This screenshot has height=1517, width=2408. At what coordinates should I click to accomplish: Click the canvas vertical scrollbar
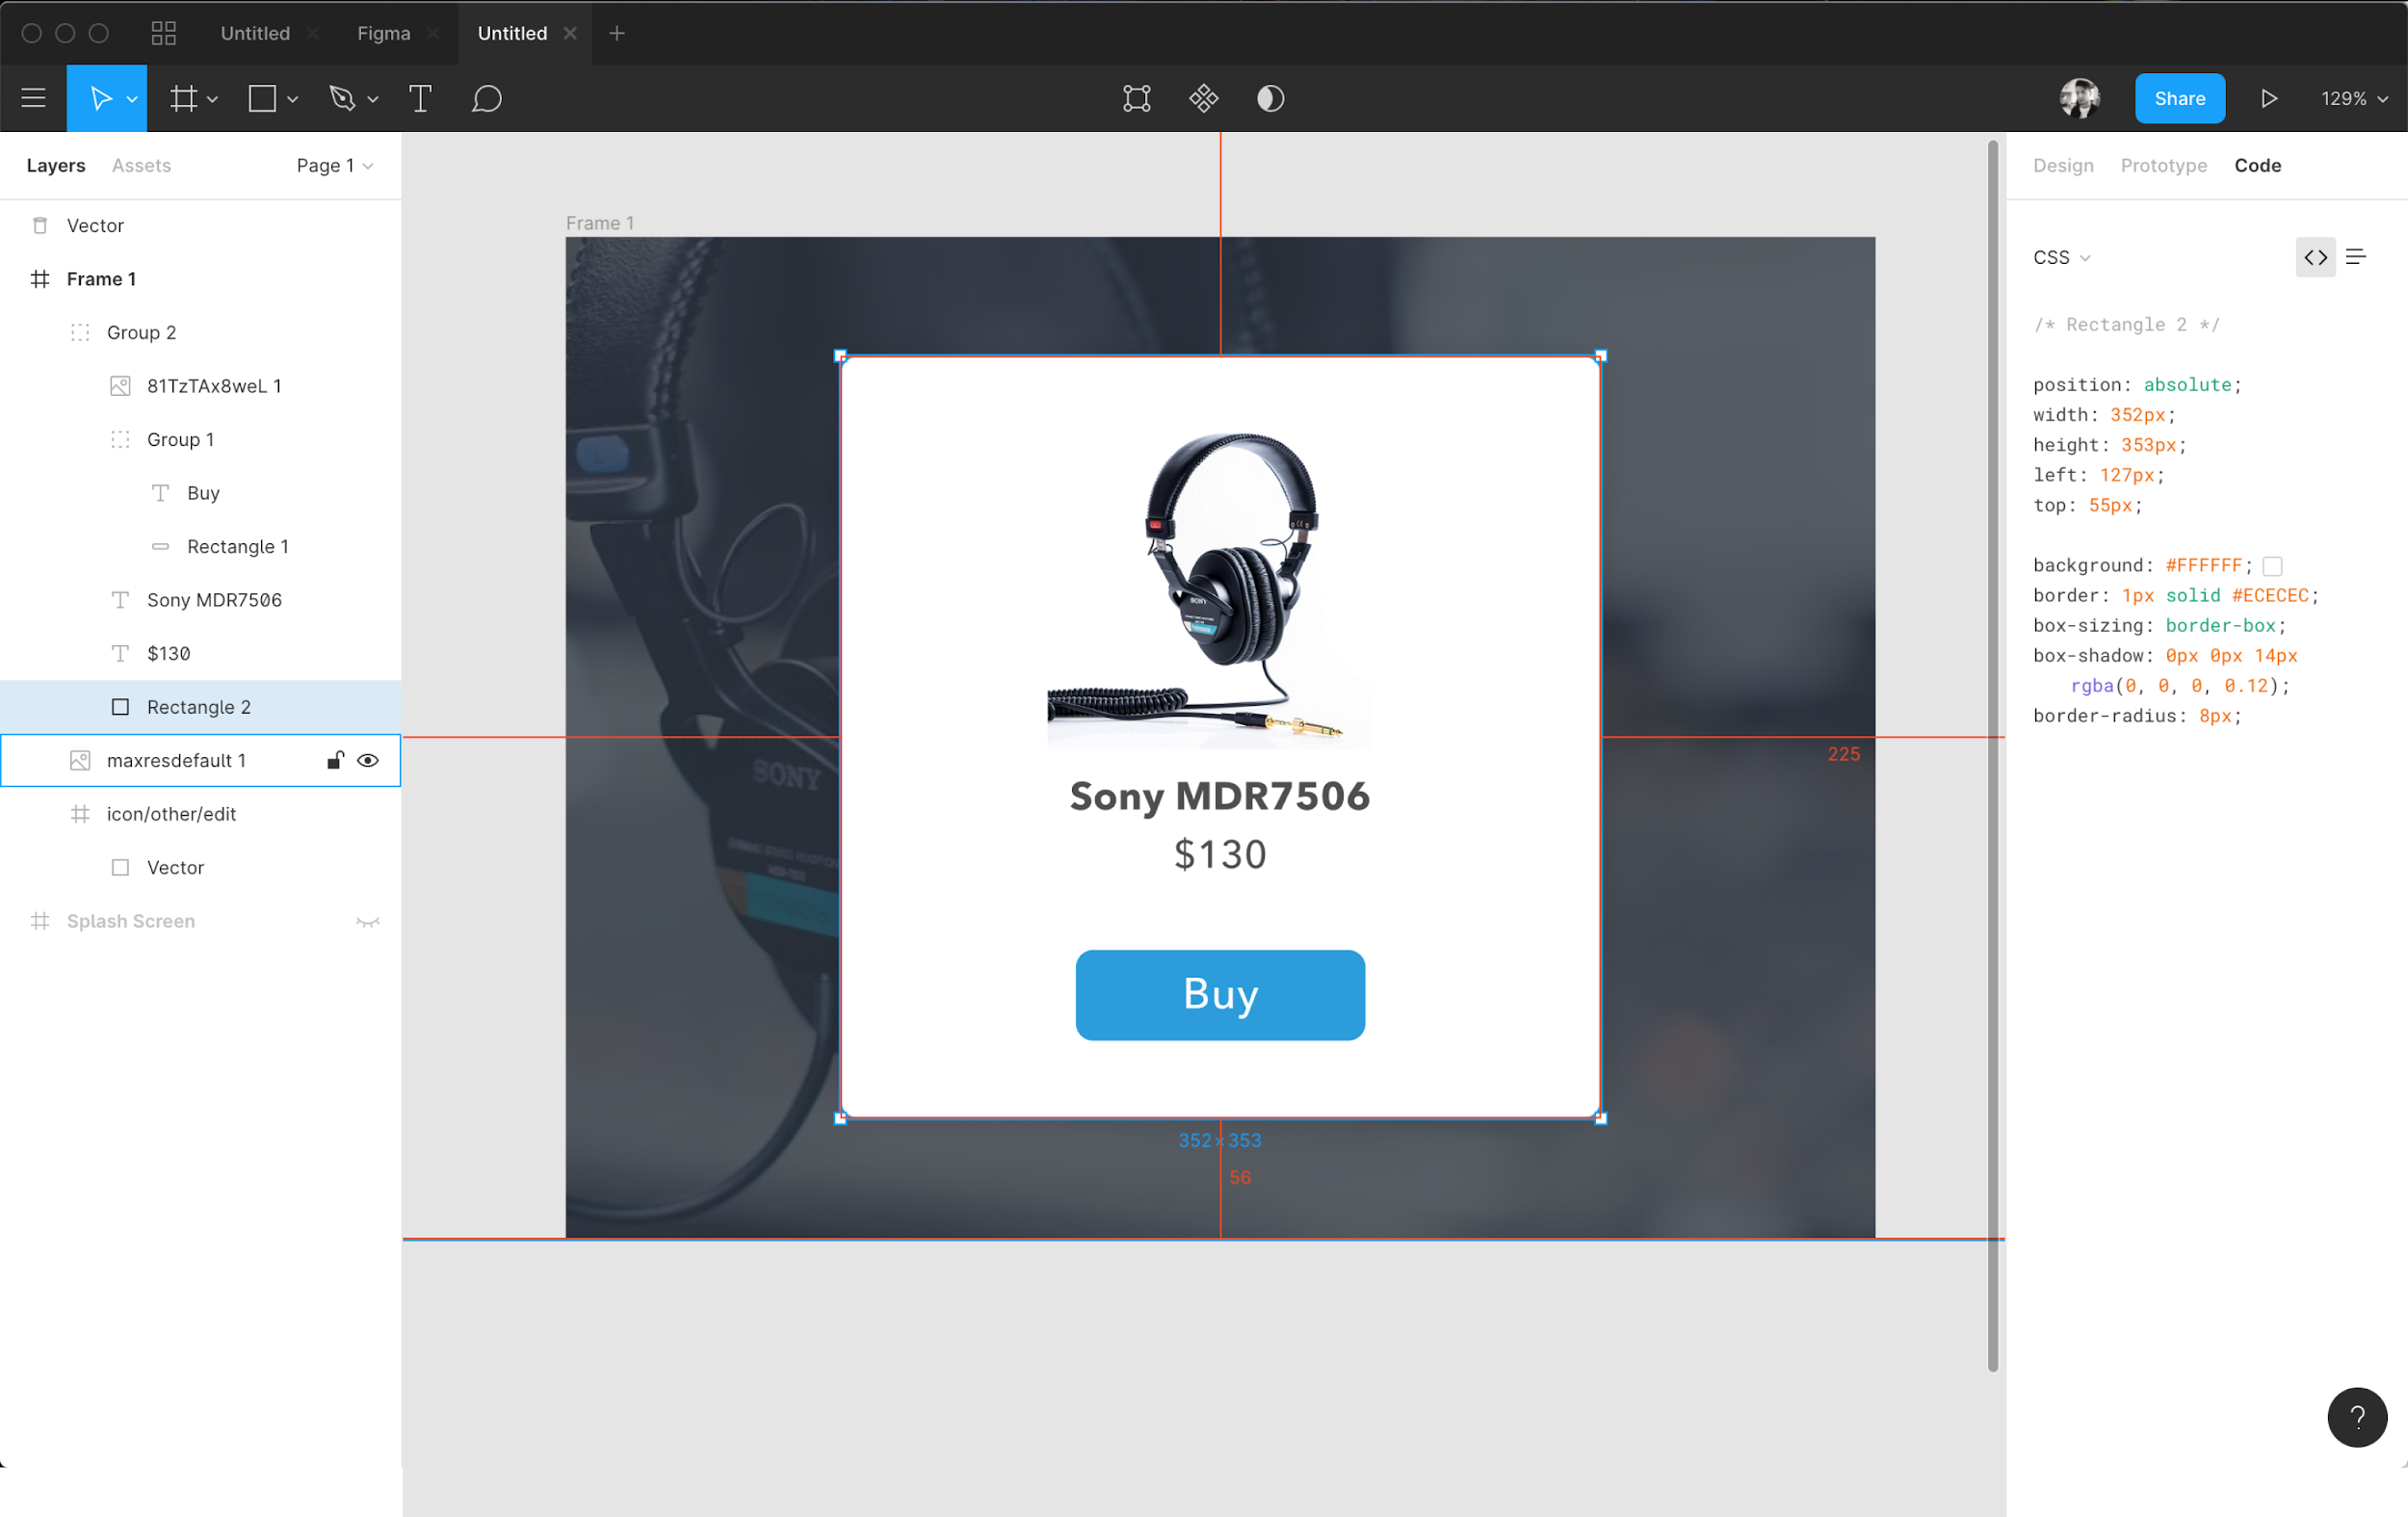1992,755
